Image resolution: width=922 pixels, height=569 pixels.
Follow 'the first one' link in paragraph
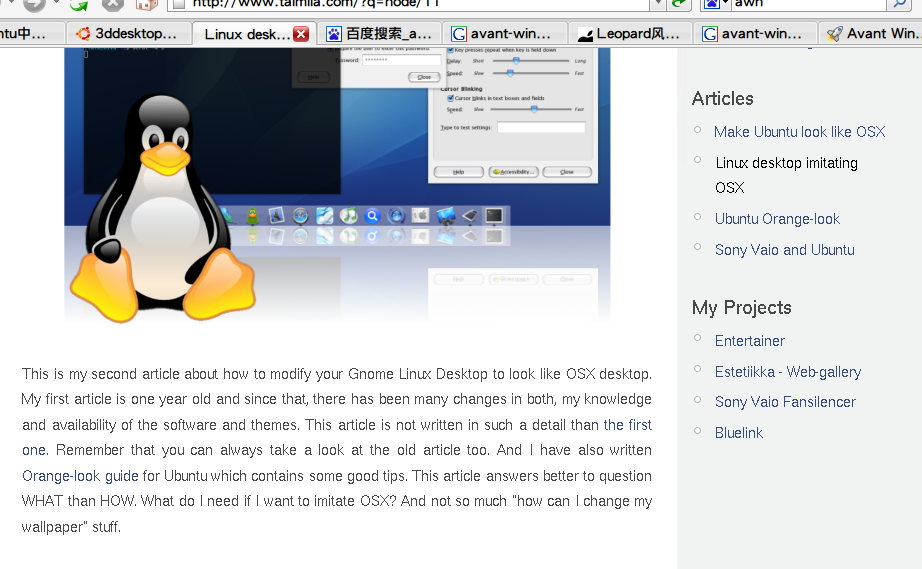pos(627,425)
